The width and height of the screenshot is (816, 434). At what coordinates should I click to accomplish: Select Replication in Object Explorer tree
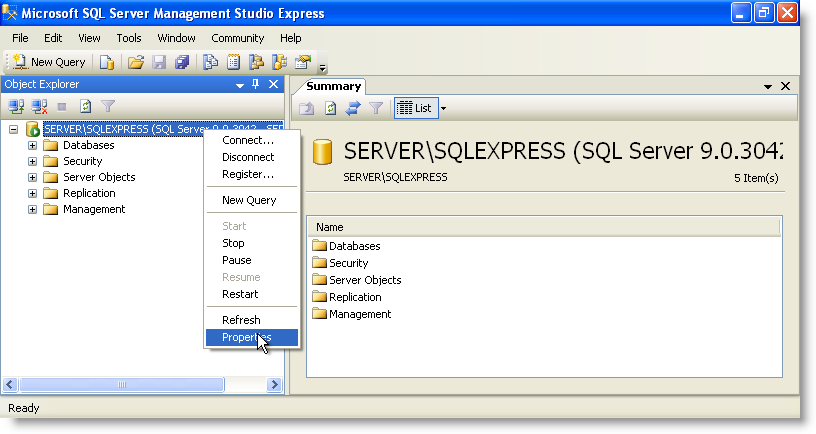(89, 194)
